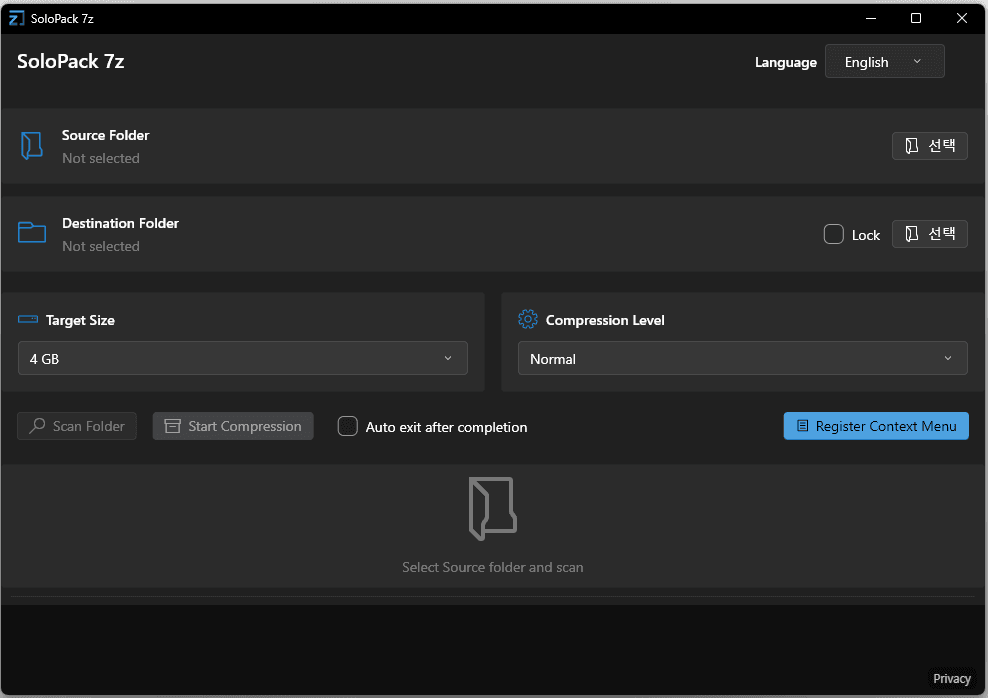Click the Target Size drive icon
The image size is (988, 698).
tap(26, 319)
